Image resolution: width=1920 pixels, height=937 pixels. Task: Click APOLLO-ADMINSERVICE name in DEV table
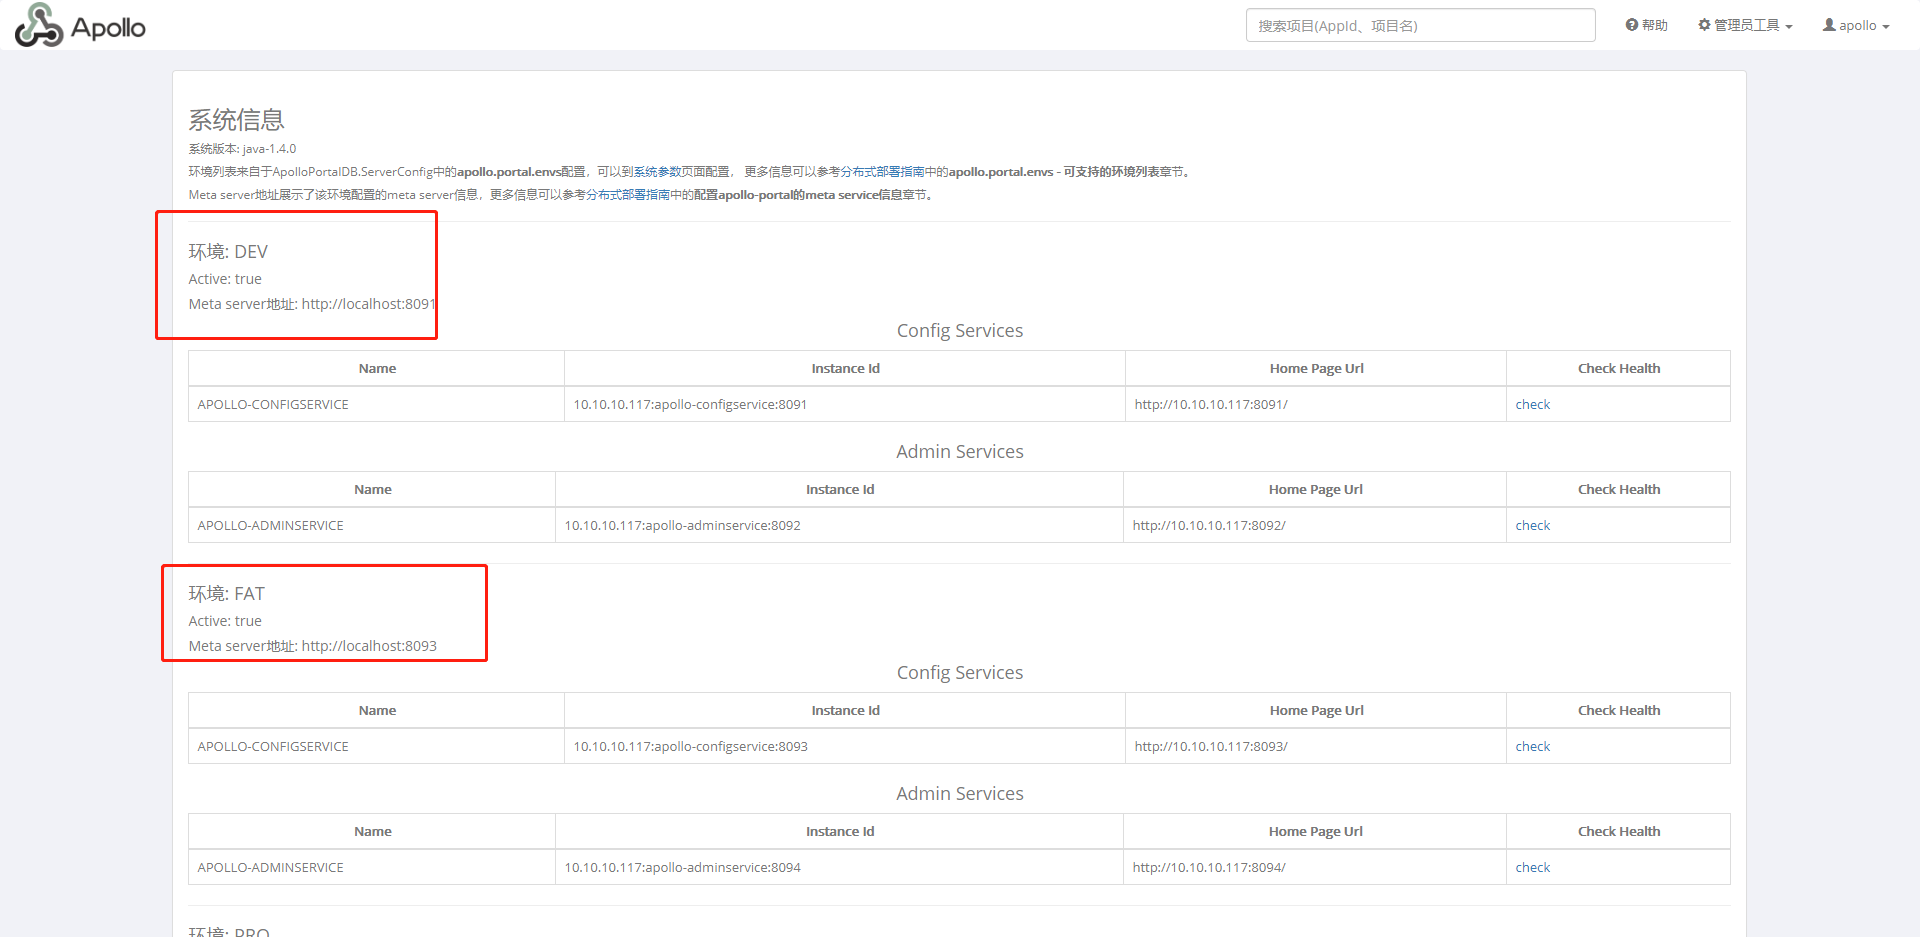(270, 525)
